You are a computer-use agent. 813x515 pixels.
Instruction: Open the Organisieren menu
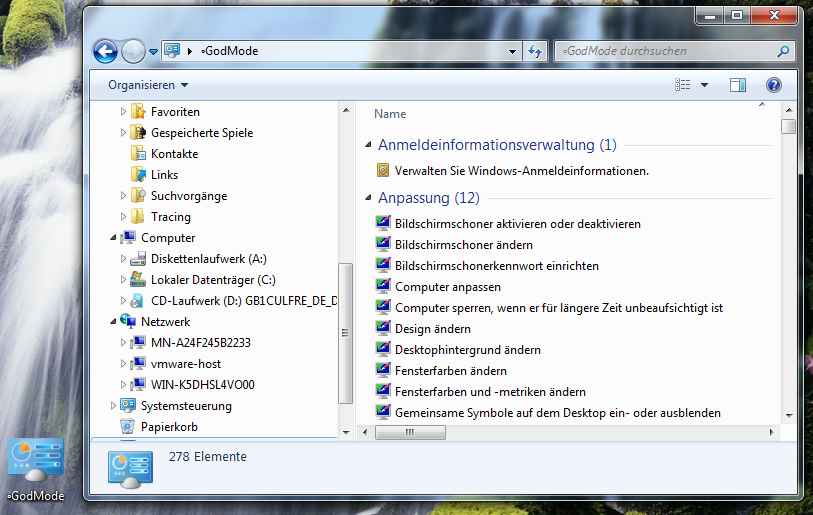coord(148,85)
